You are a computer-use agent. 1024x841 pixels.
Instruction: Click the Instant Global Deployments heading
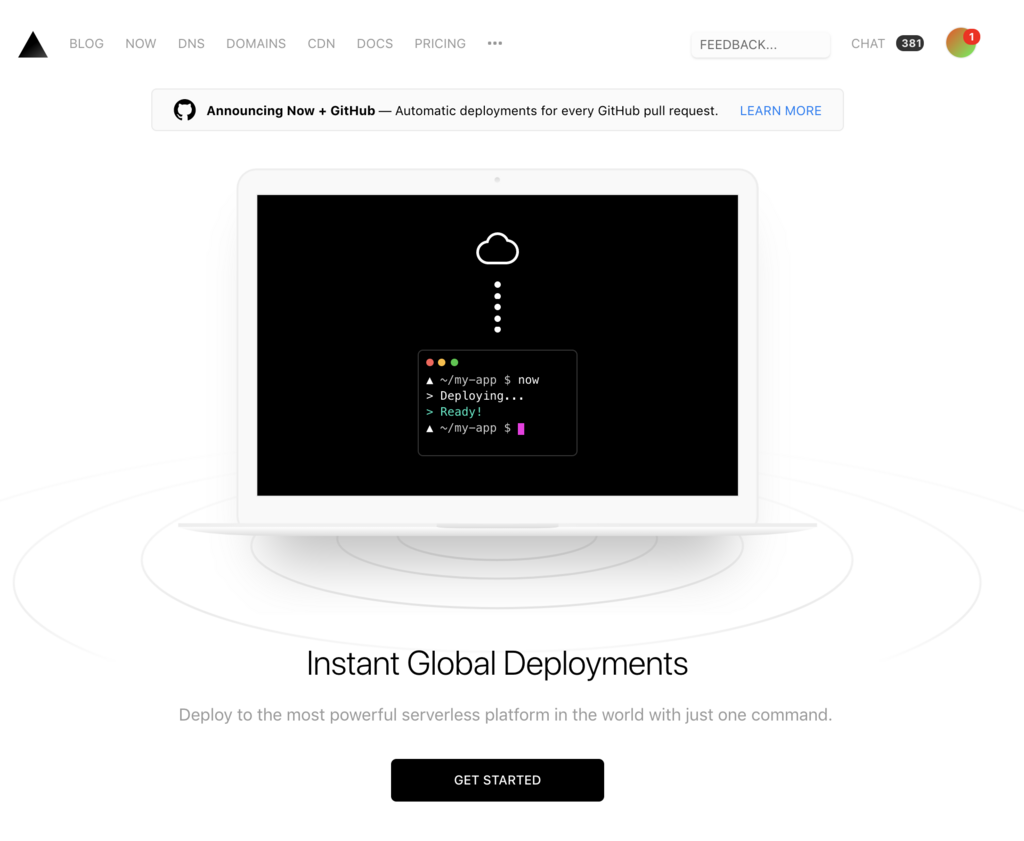click(497, 663)
